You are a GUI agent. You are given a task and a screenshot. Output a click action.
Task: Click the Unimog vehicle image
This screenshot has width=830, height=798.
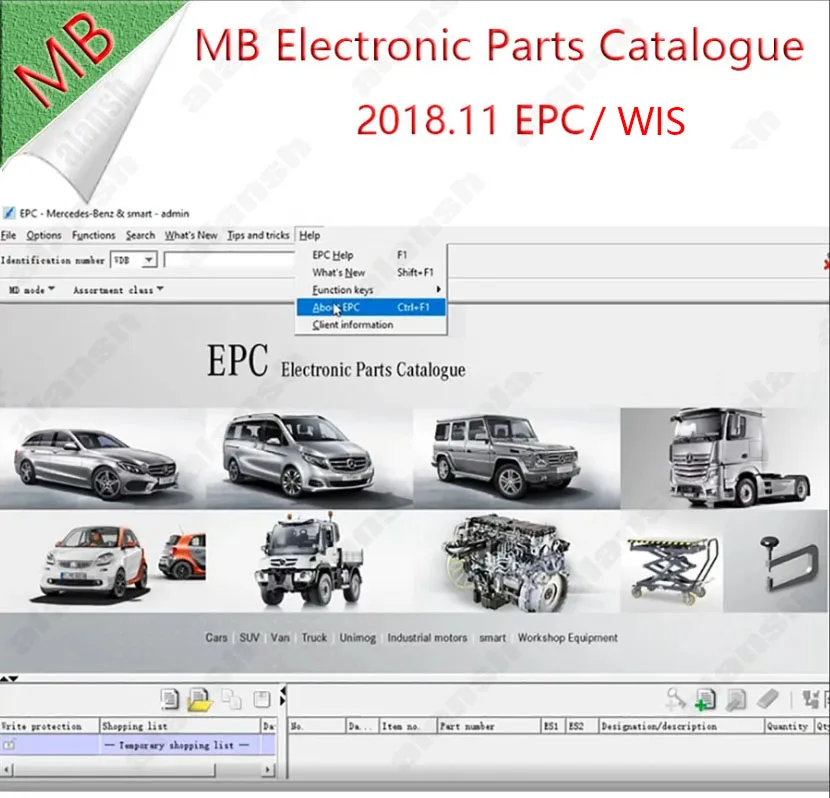309,562
